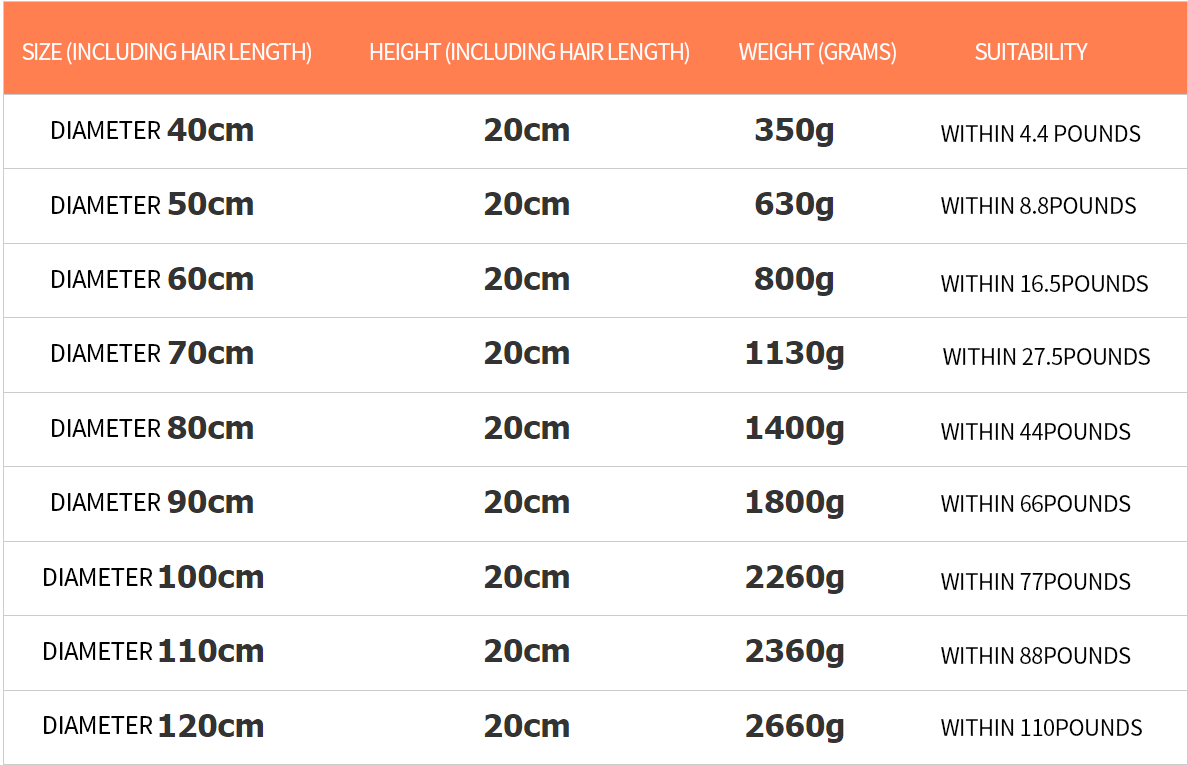The image size is (1188, 765).
Task: Click the 20cm height in the 80cm row
Action: (527, 428)
